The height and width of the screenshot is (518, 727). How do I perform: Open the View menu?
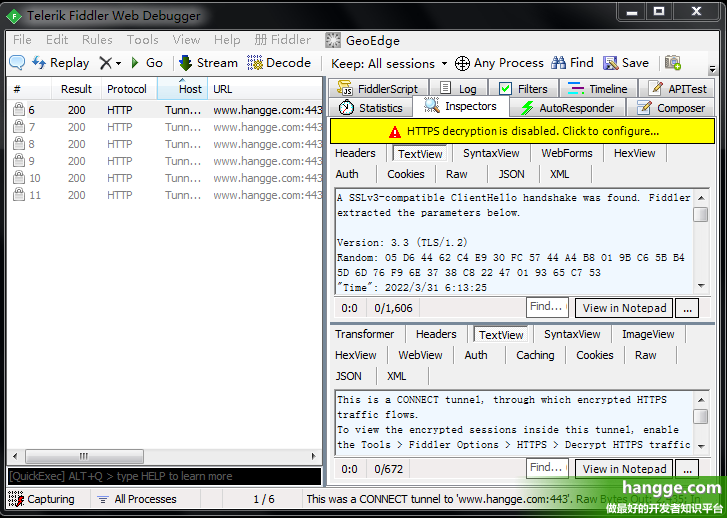pyautogui.click(x=186, y=40)
